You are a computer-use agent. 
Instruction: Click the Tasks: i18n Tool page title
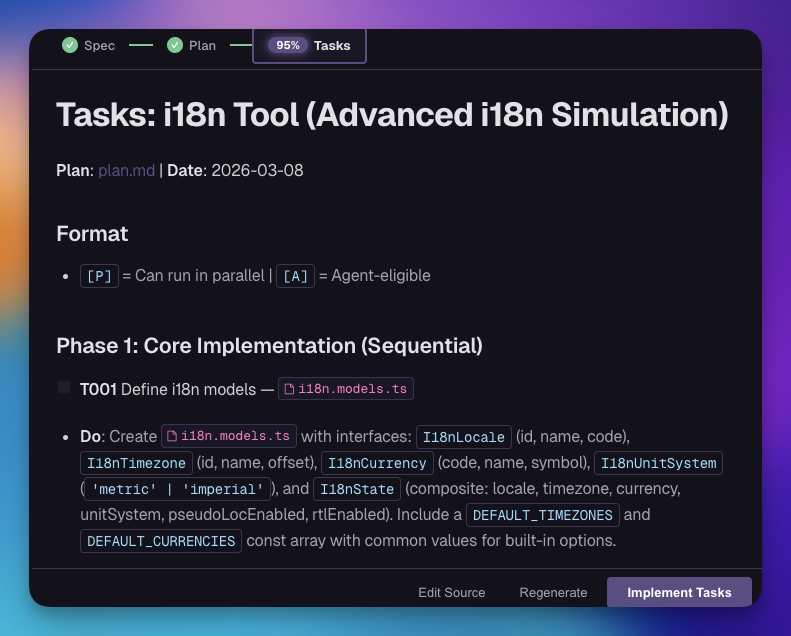point(392,114)
